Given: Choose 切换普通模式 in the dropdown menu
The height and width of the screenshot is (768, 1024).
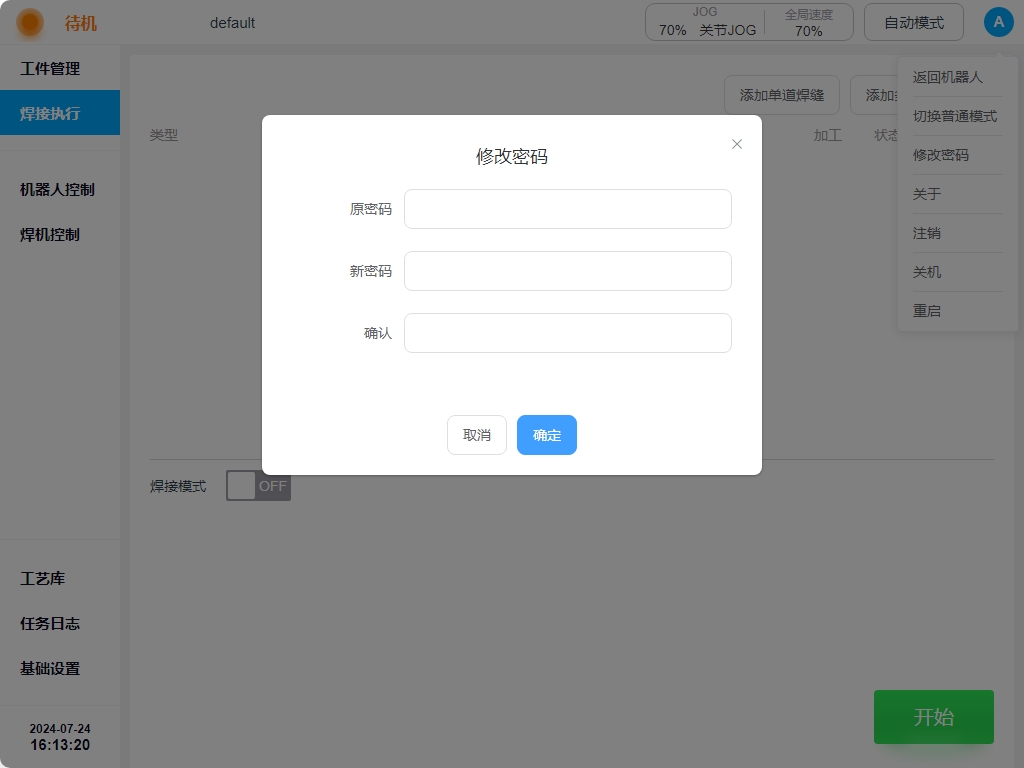Looking at the screenshot, I should [x=954, y=116].
